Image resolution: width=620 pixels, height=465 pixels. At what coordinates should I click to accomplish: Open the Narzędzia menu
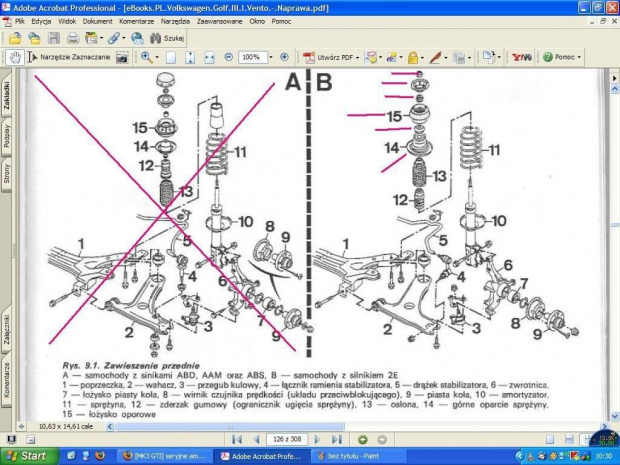coord(175,22)
